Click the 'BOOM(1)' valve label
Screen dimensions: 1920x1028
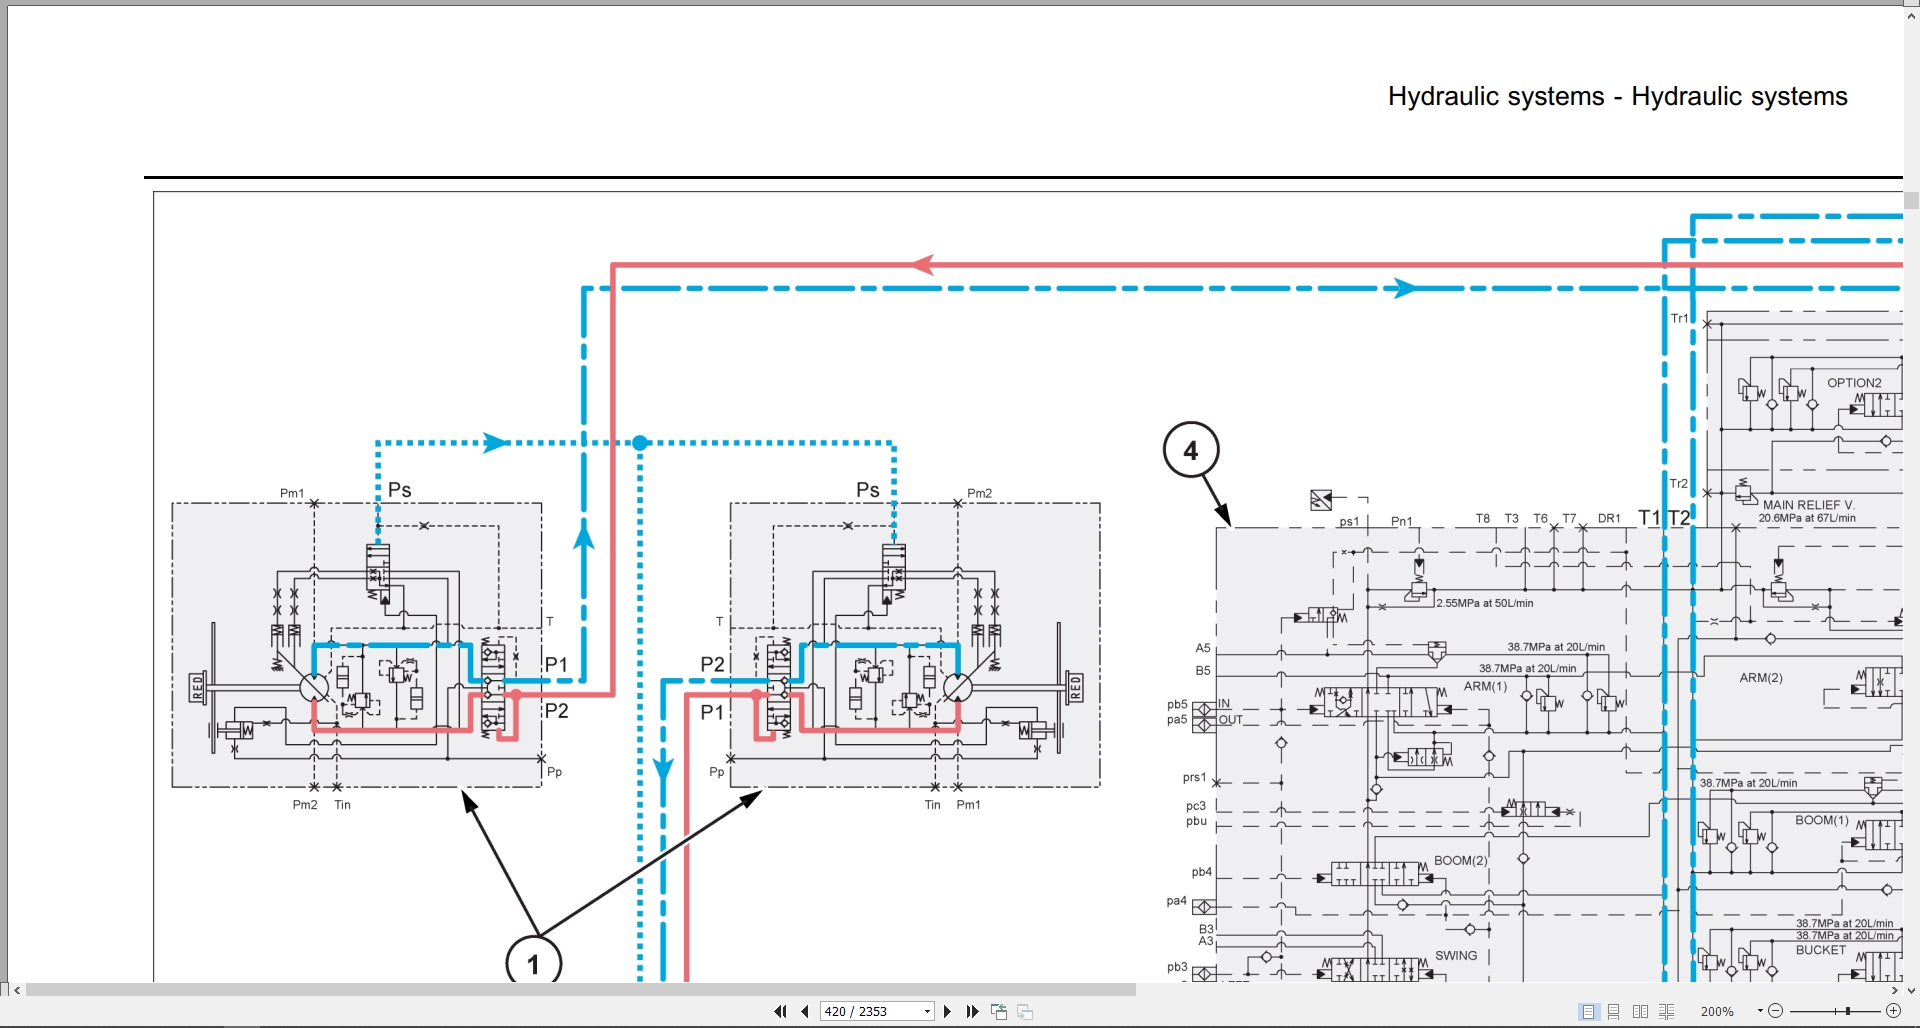pyautogui.click(x=1822, y=820)
